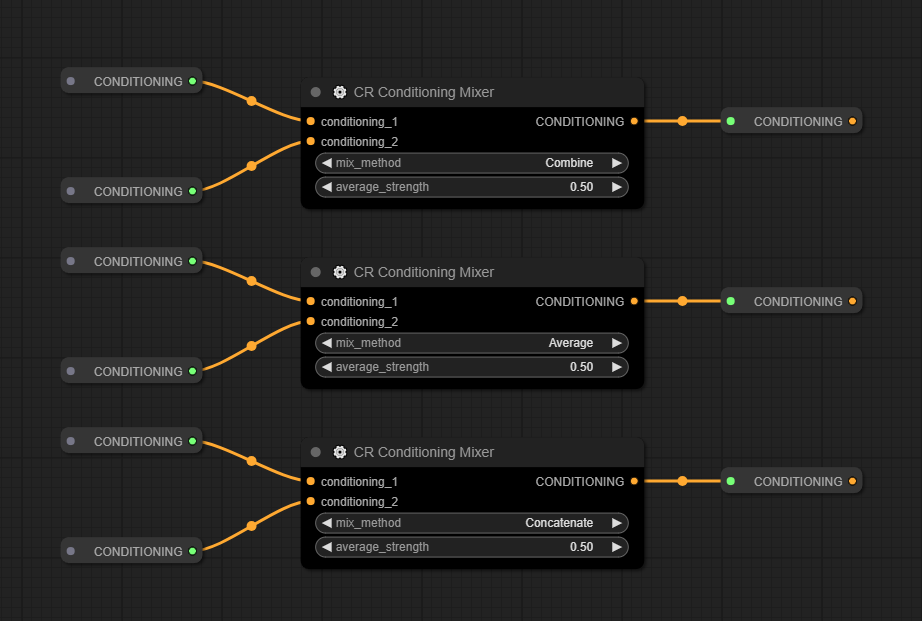This screenshot has height=621, width=922.
Task: Select the conditioning_2 input port on the Concatenate node
Action: click(311, 501)
